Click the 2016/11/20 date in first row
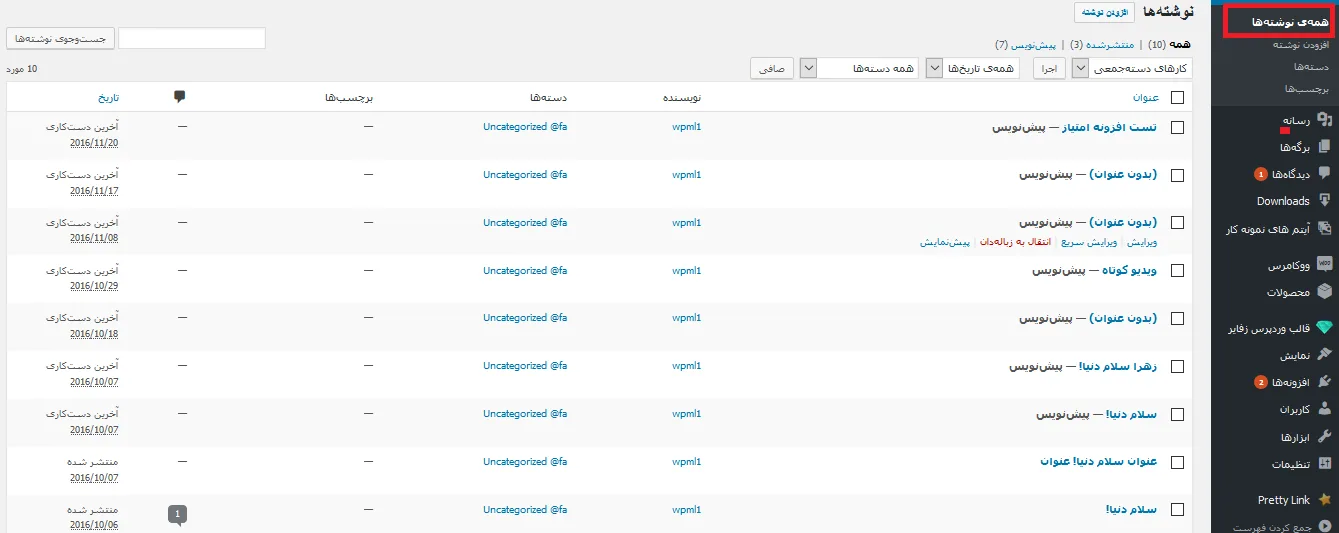 [94, 143]
